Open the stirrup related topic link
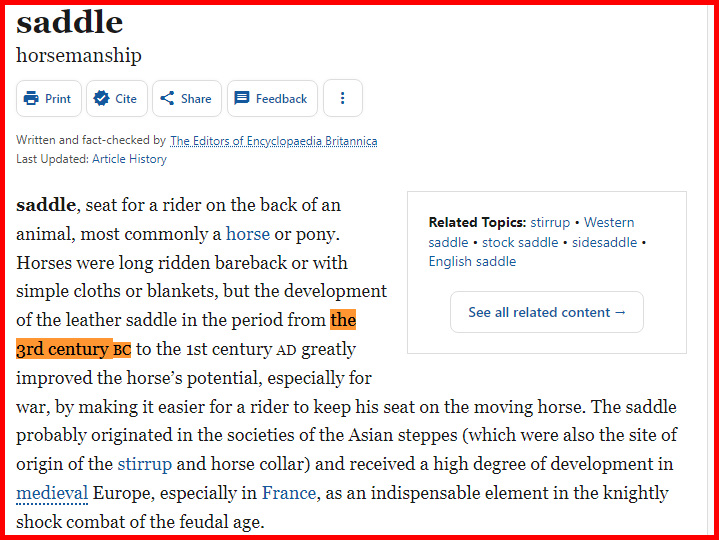This screenshot has width=719, height=540. pyautogui.click(x=550, y=222)
